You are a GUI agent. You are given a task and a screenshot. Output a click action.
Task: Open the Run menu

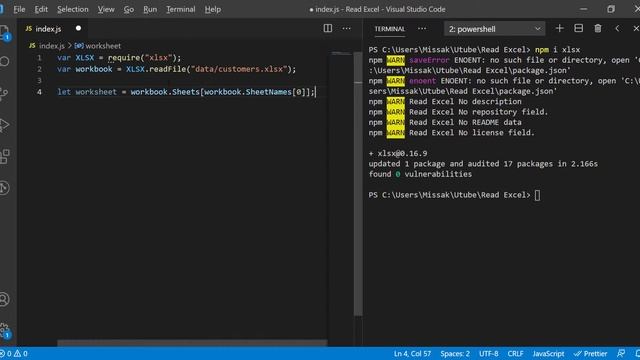coord(150,9)
